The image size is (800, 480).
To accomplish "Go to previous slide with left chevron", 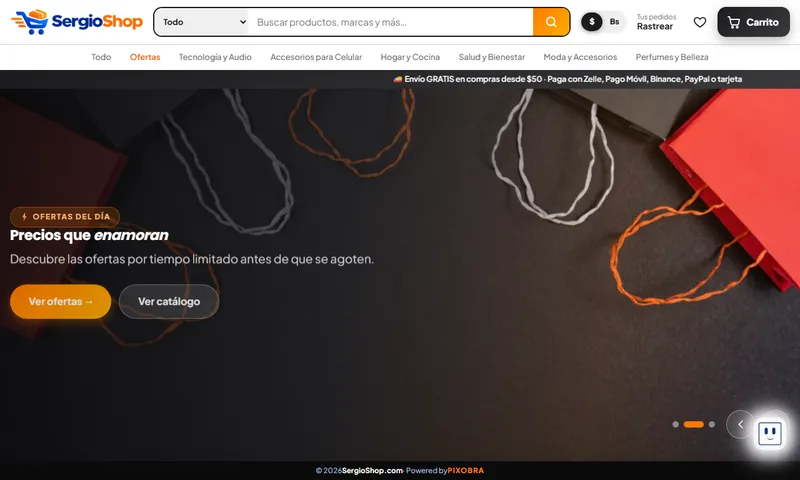I will [740, 424].
